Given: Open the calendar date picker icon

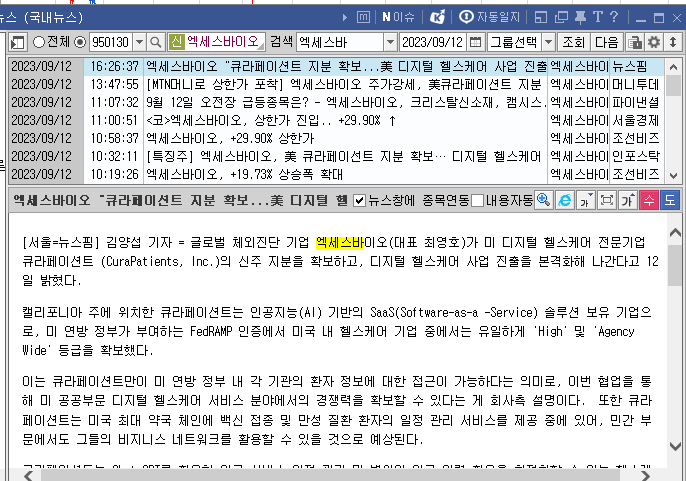Looking at the screenshot, I should pos(475,42).
